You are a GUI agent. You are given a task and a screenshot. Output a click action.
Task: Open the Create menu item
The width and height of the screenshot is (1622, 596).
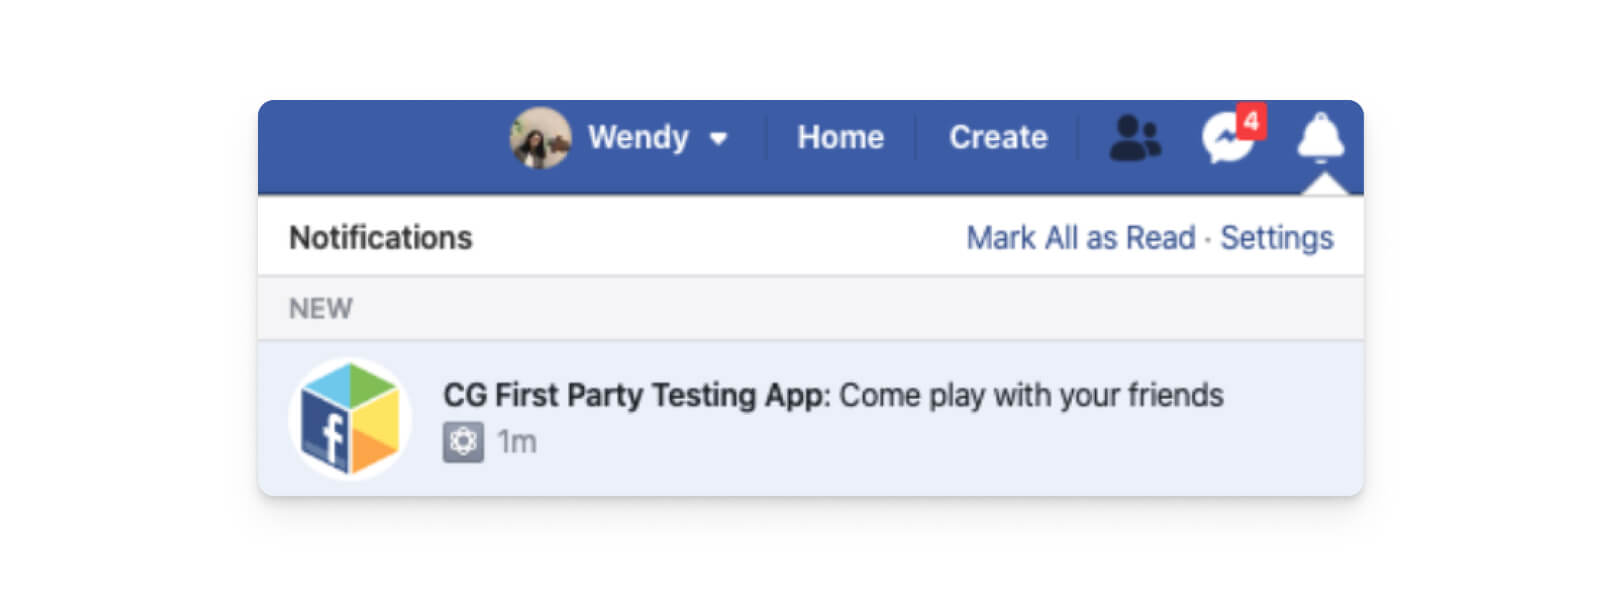[x=998, y=137]
